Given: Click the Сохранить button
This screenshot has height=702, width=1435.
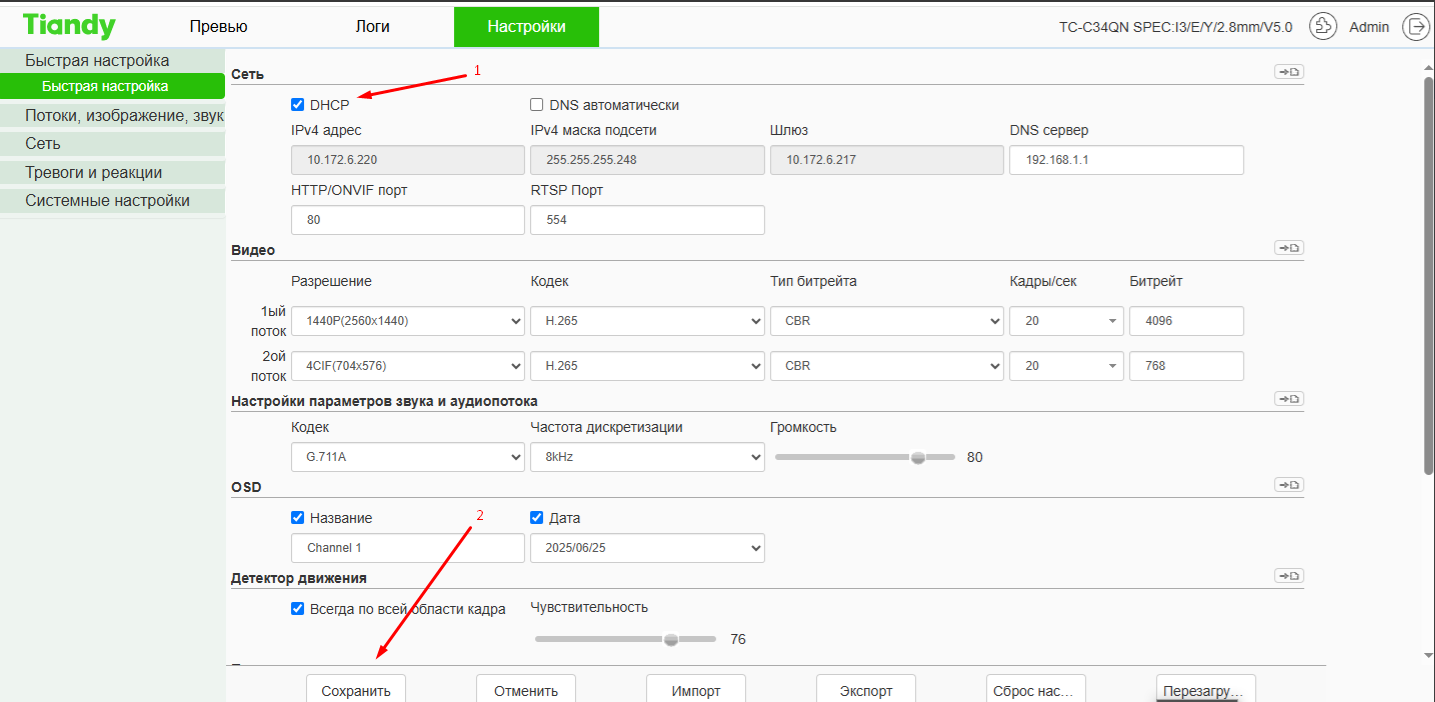Looking at the screenshot, I should click(x=355, y=690).
